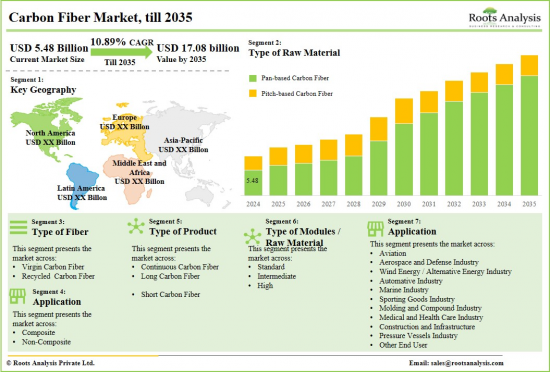Click 'Long Carbon Fiber' bullet

pos(170,276)
